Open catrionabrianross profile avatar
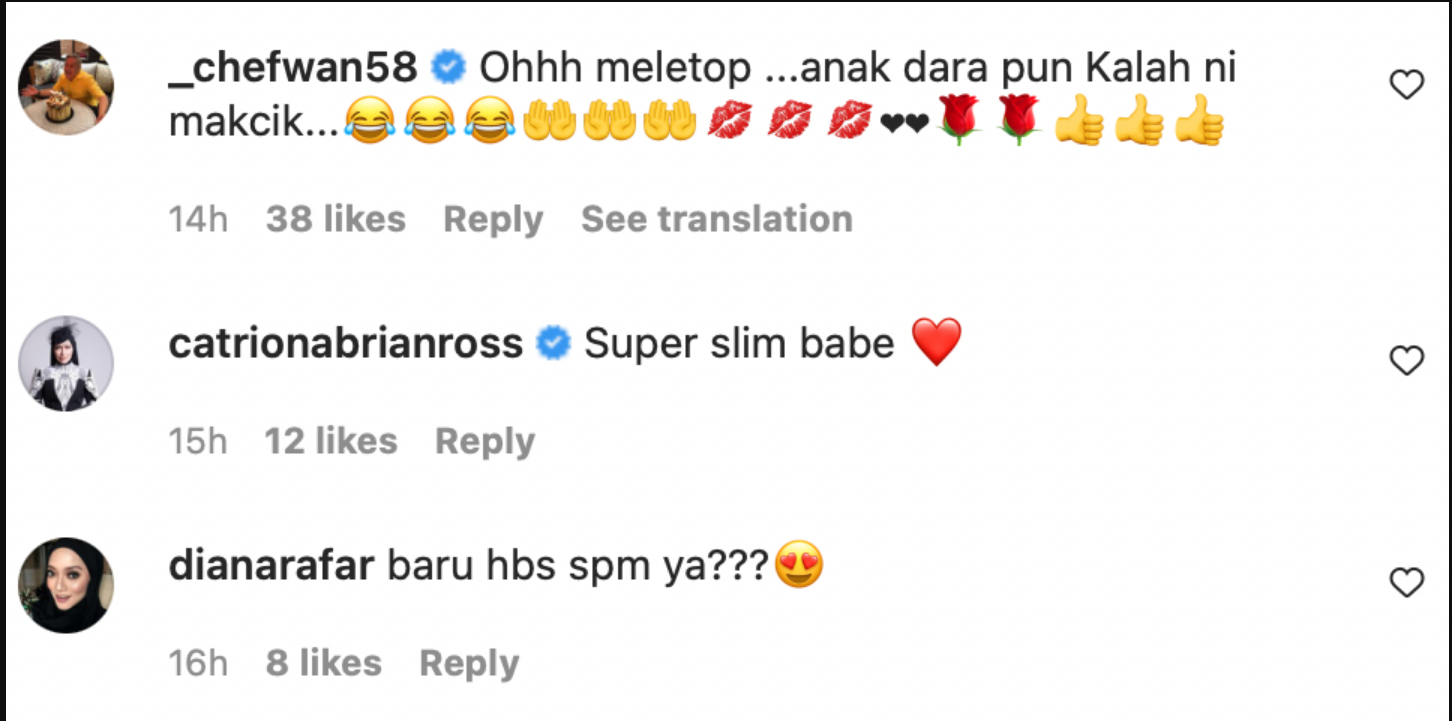 tap(66, 363)
